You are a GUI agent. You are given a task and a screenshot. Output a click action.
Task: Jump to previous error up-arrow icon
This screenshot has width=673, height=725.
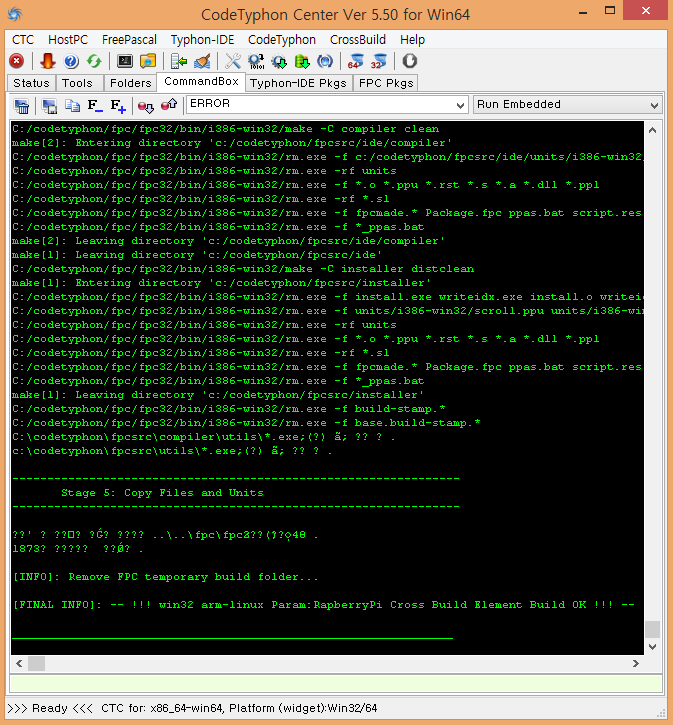click(x=169, y=105)
